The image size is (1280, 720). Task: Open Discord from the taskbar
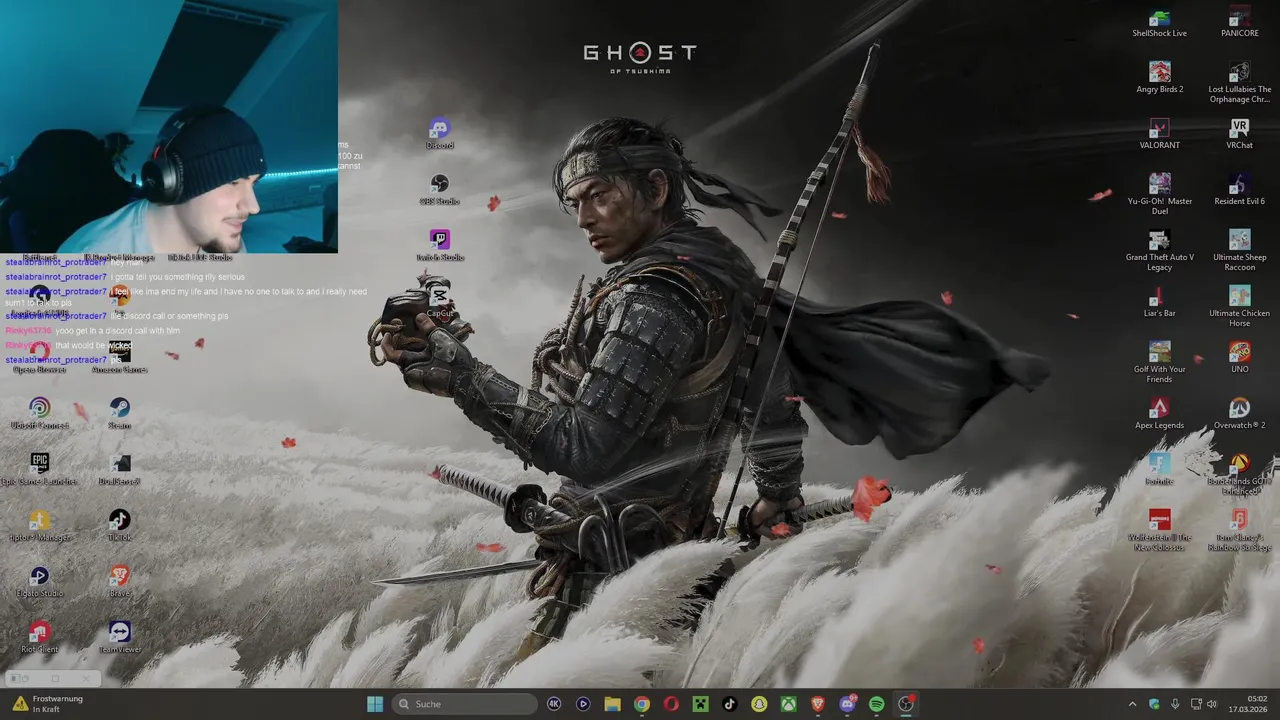pyautogui.click(x=848, y=704)
